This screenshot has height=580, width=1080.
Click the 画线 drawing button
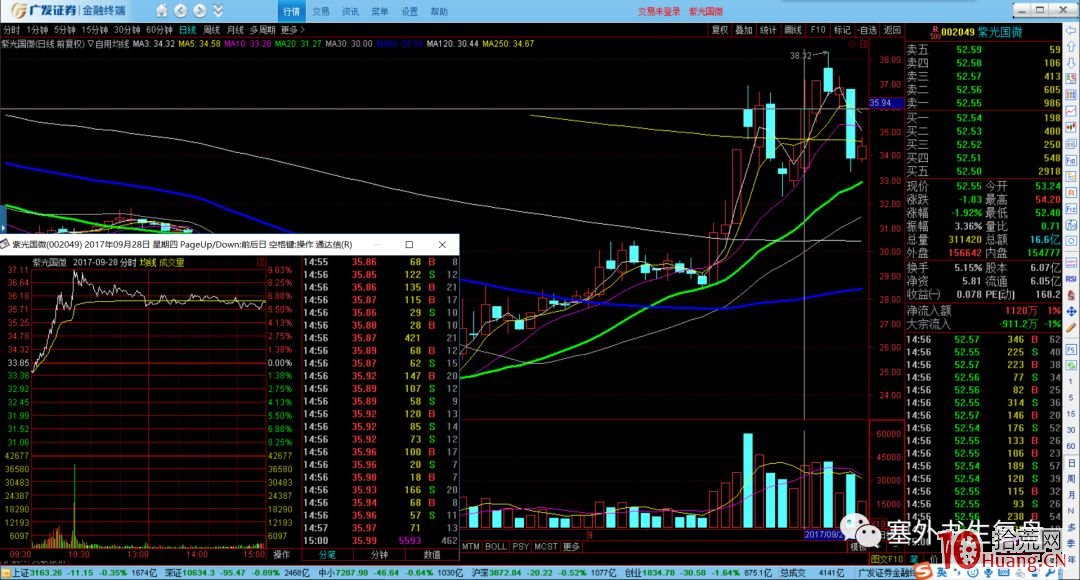coord(793,30)
